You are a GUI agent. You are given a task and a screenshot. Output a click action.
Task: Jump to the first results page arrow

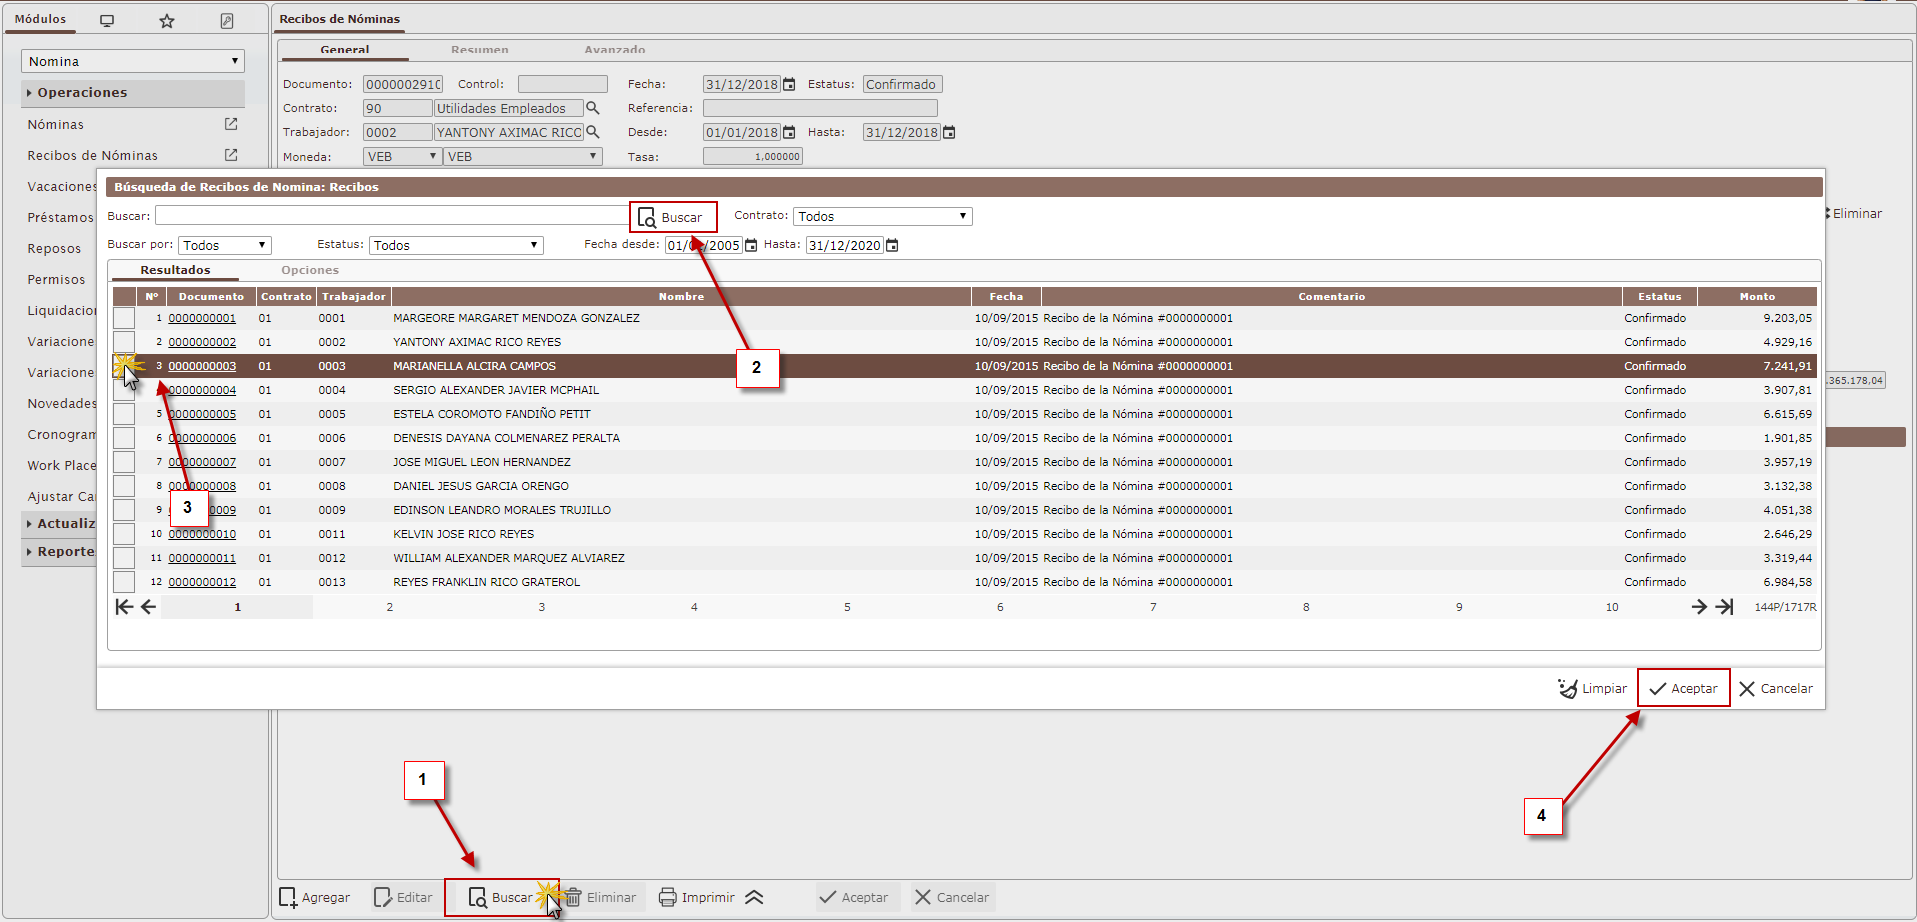click(124, 607)
